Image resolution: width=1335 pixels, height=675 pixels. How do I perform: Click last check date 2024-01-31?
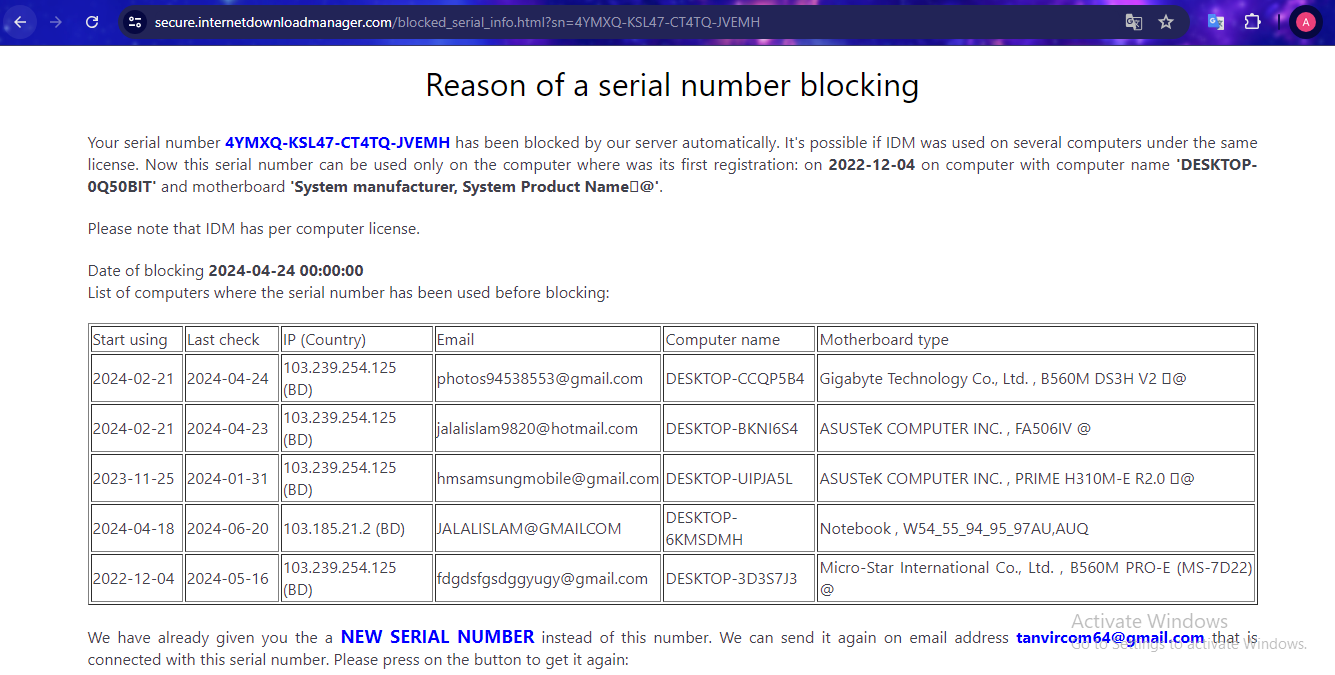228,478
